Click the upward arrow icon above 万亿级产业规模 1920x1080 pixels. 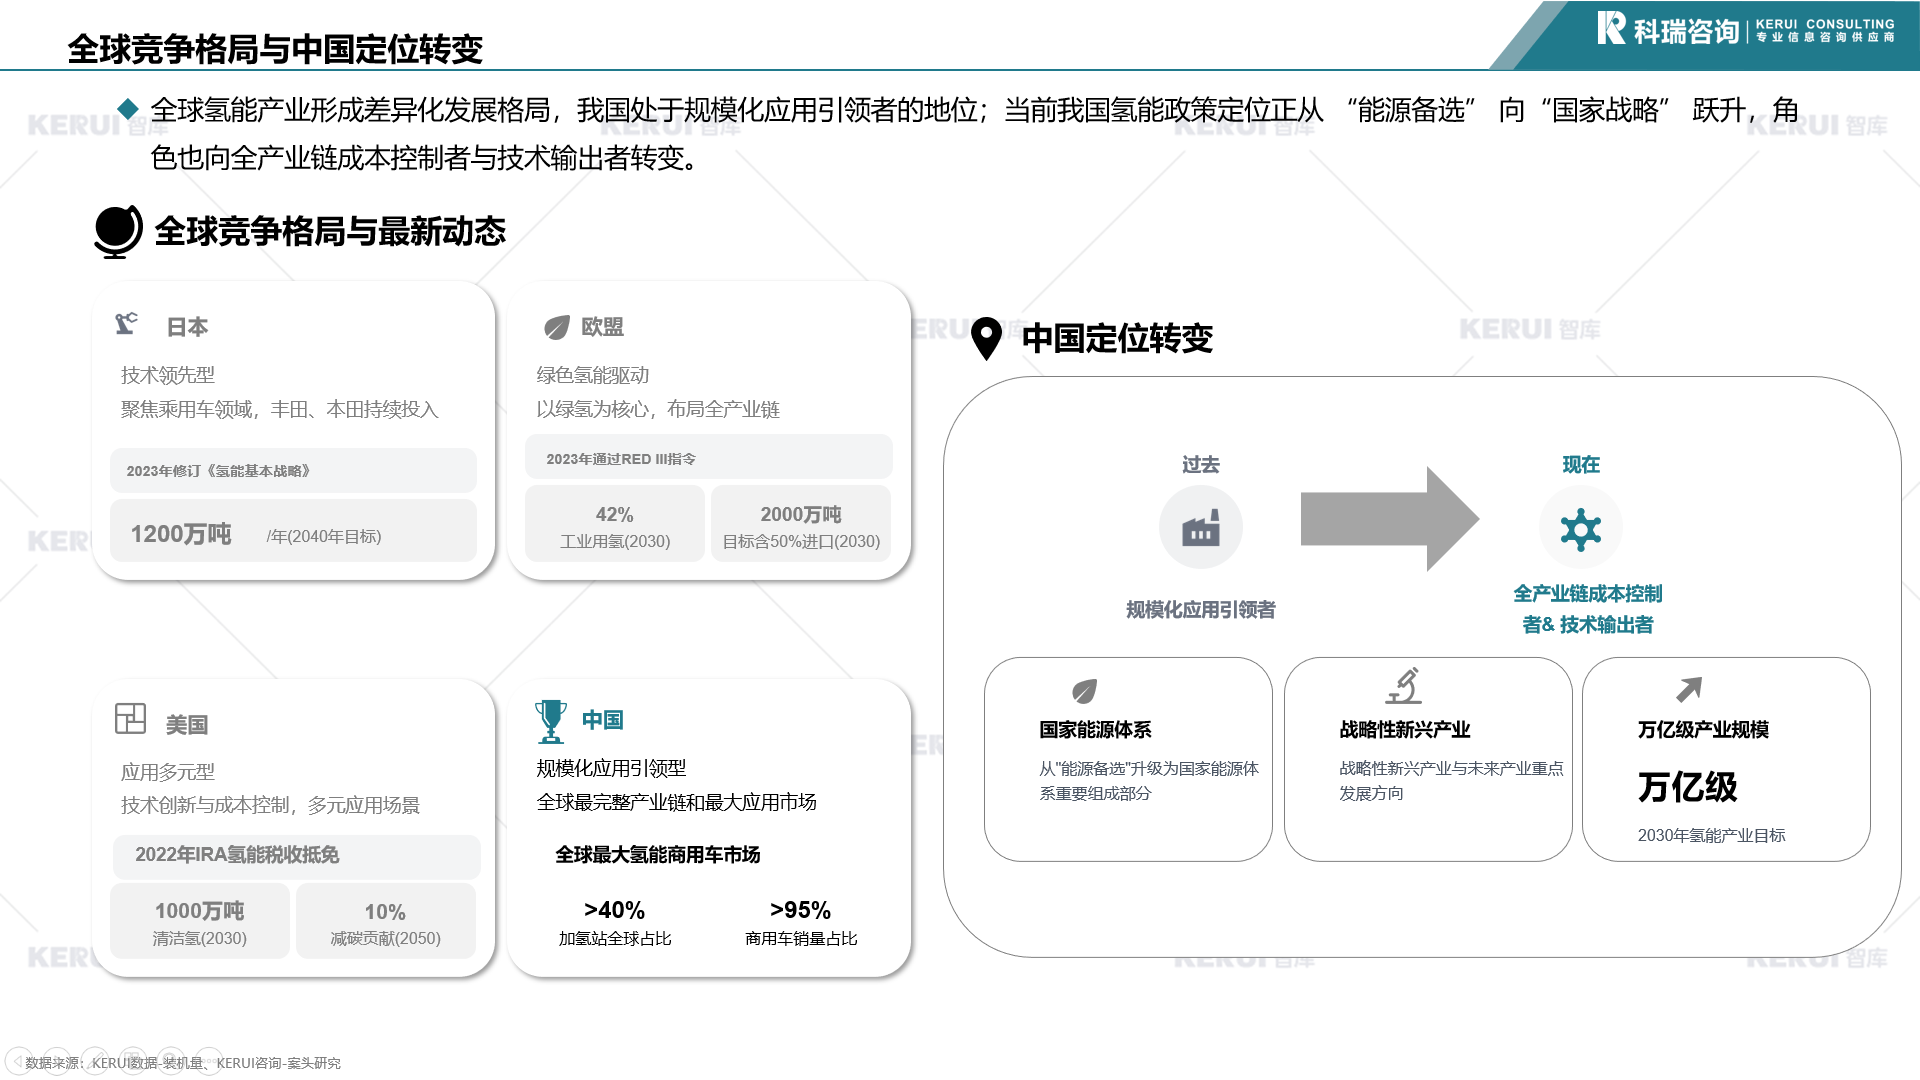pos(1688,689)
